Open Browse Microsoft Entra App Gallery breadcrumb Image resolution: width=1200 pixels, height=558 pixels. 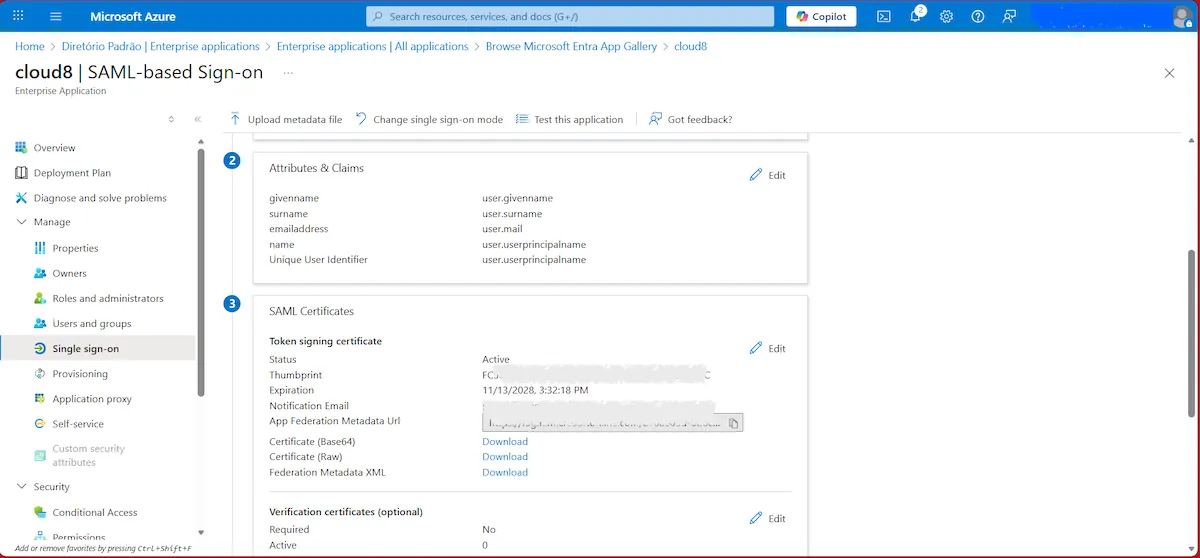(572, 46)
